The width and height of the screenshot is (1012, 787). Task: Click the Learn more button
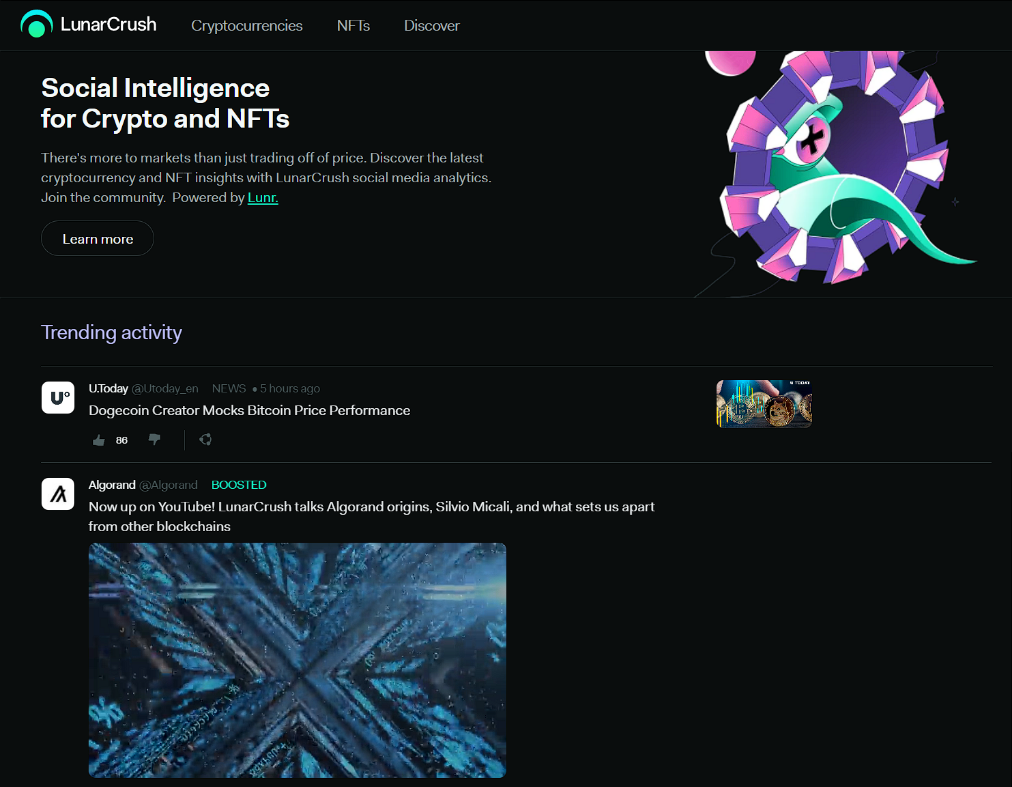[x=97, y=239]
